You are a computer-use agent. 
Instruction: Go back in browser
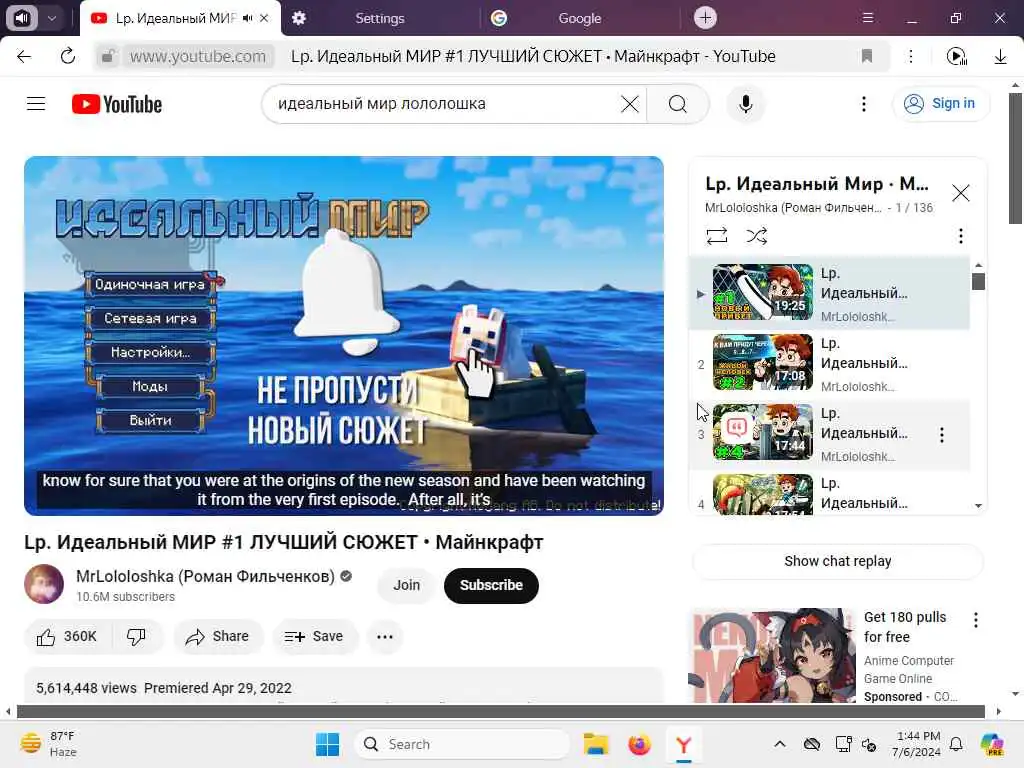24,56
